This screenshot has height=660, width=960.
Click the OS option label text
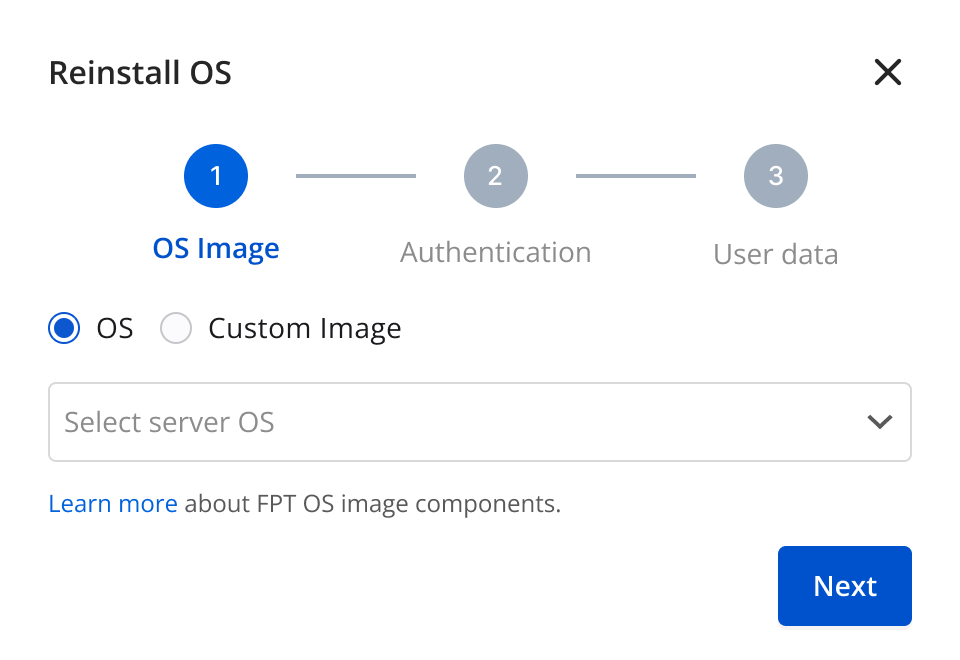tap(114, 329)
